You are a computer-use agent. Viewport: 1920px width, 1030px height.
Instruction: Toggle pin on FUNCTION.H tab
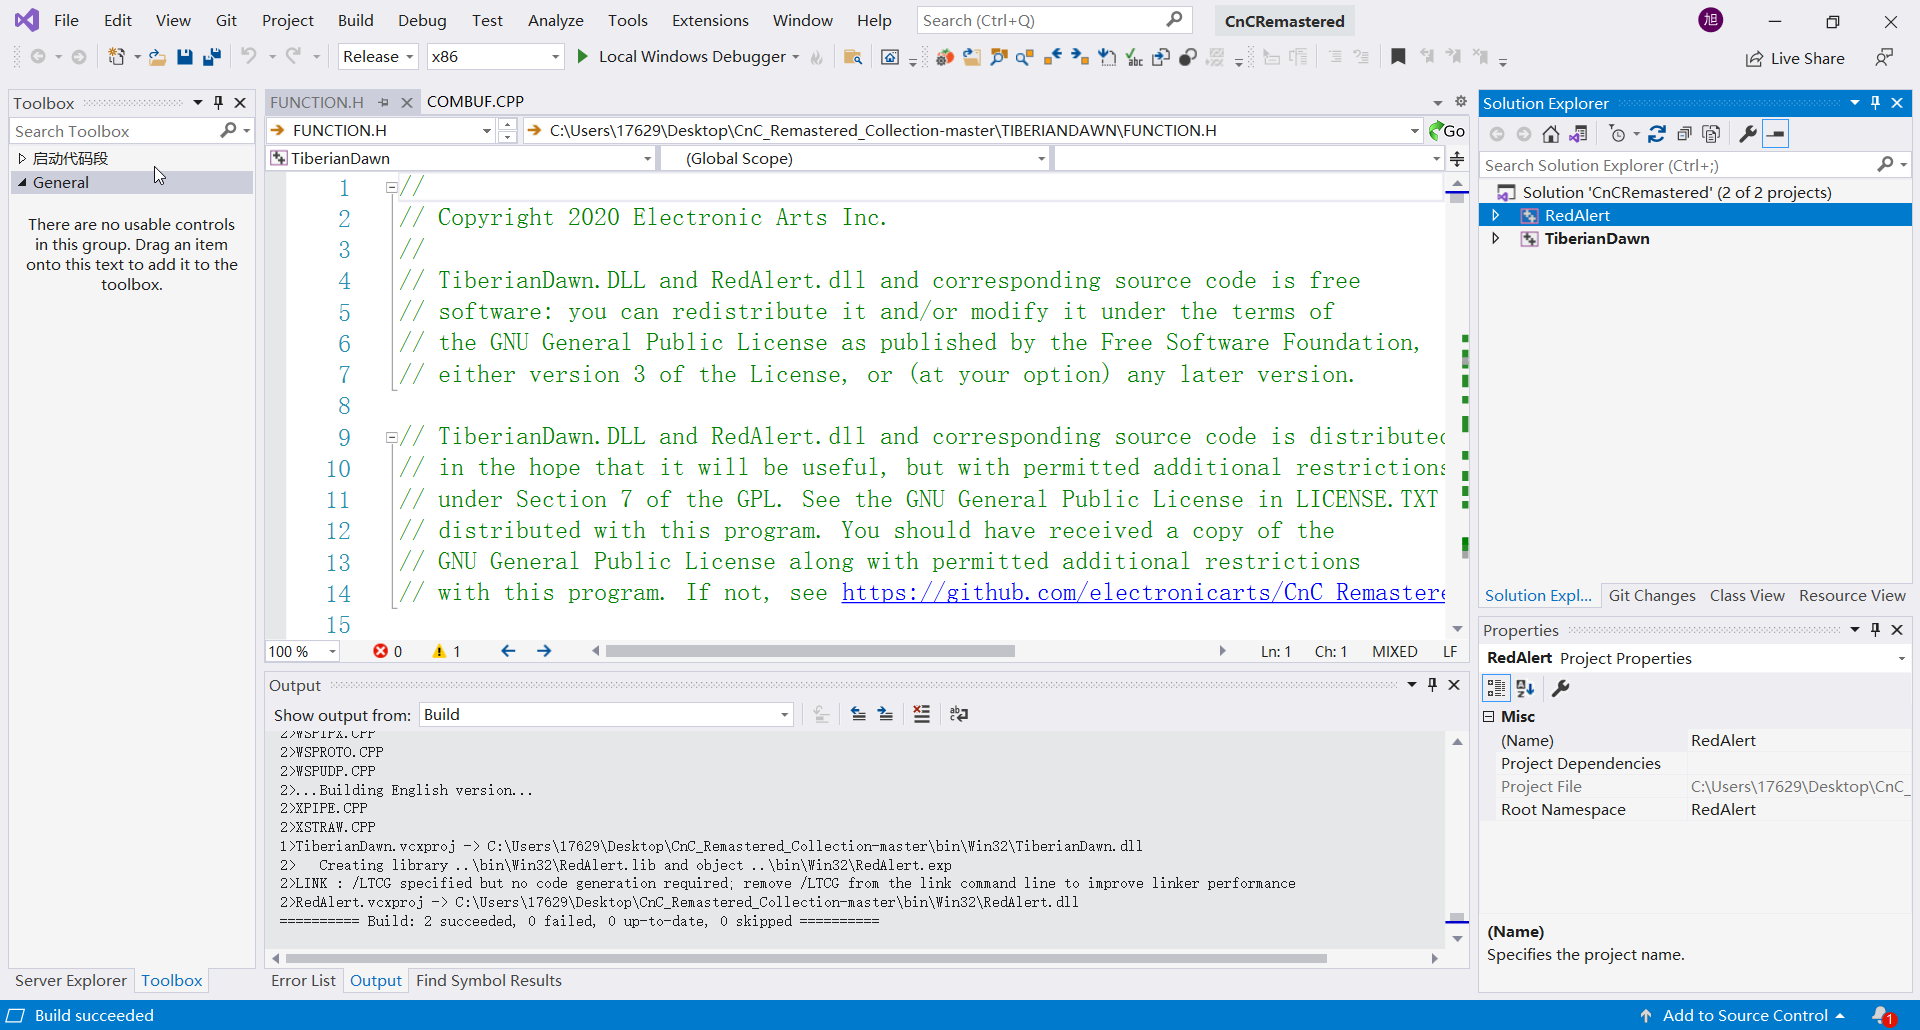pyautogui.click(x=384, y=102)
